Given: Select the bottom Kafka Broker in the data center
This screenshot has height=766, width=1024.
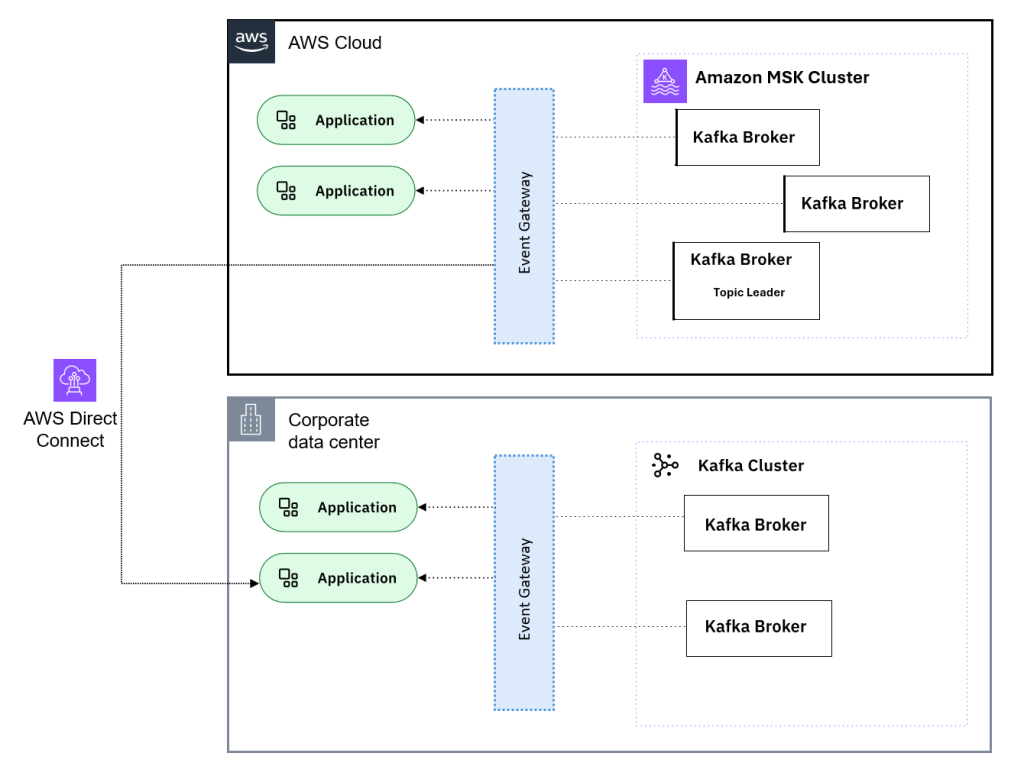Looking at the screenshot, I should coord(758,627).
